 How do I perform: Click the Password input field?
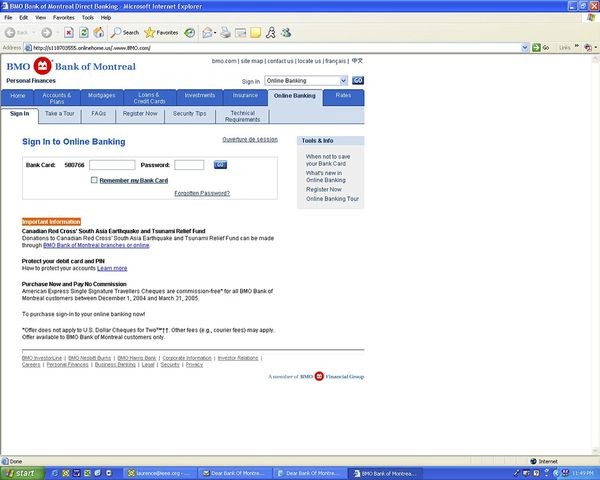pos(189,165)
